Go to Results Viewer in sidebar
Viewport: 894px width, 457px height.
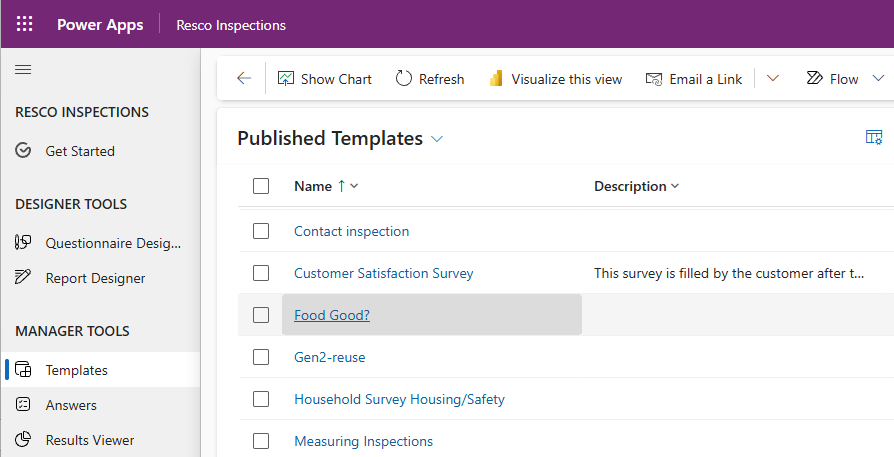coord(89,440)
